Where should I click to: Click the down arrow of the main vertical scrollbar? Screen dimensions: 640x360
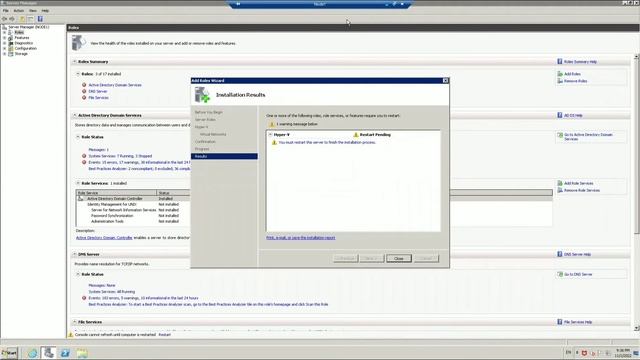click(x=636, y=328)
